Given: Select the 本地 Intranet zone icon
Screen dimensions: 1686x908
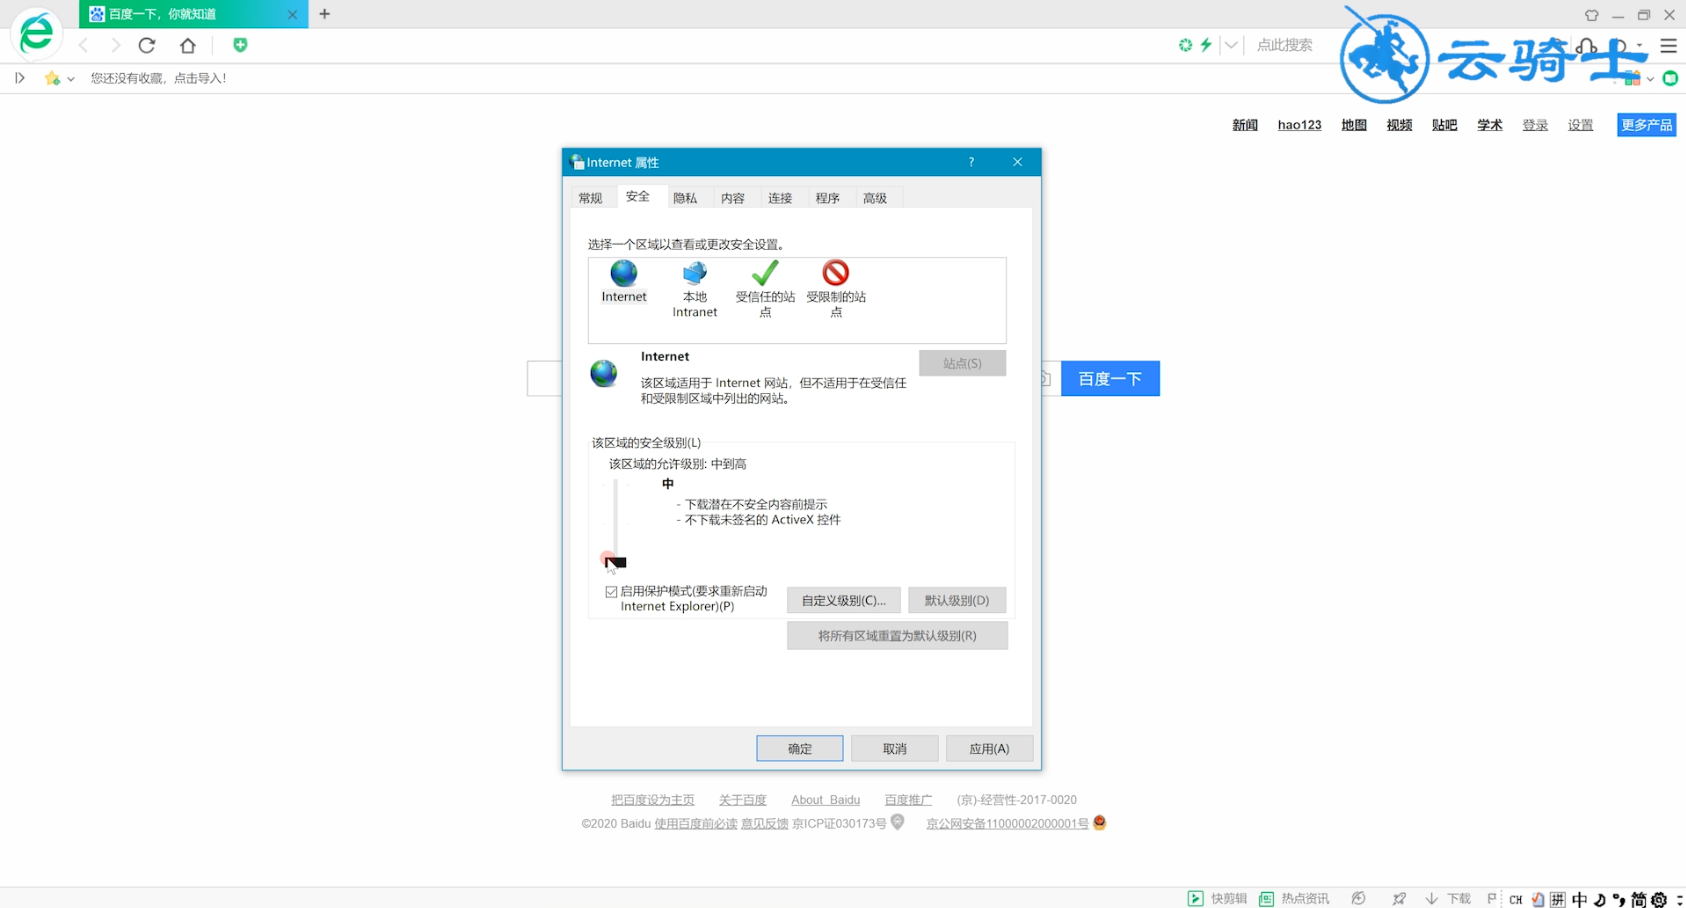Looking at the screenshot, I should coord(695,289).
